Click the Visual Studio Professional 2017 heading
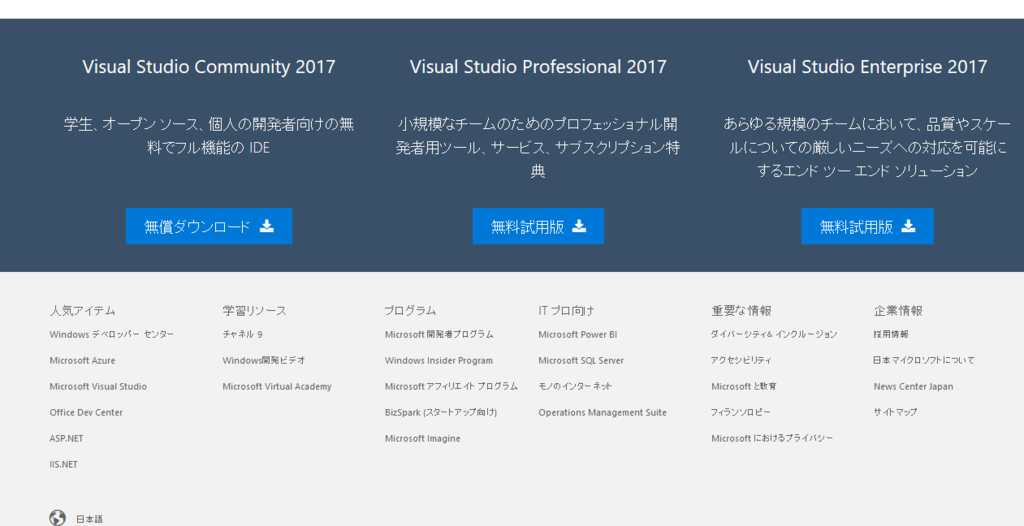Image resolution: width=1024 pixels, height=526 pixels. tap(538, 67)
